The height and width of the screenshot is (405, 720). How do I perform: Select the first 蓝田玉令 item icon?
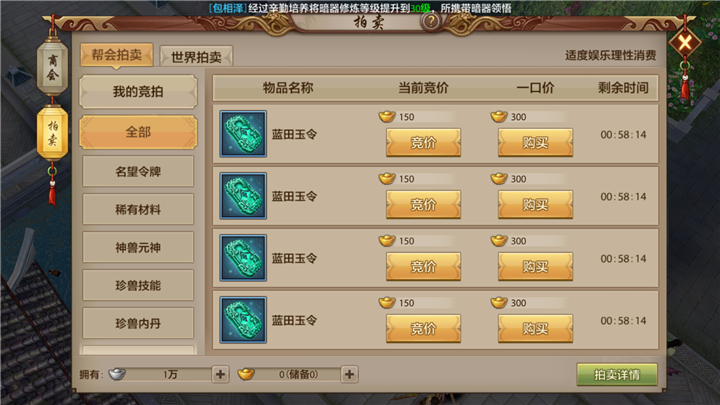pos(243,134)
